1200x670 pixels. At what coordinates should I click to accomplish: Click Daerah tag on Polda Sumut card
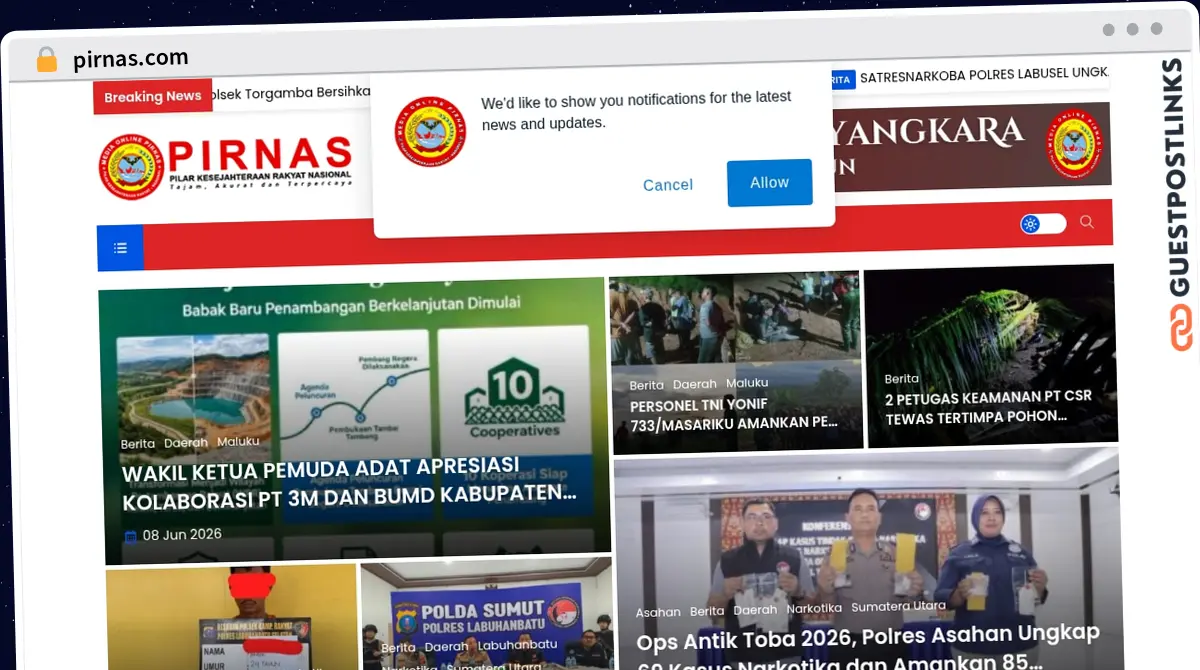[446, 647]
